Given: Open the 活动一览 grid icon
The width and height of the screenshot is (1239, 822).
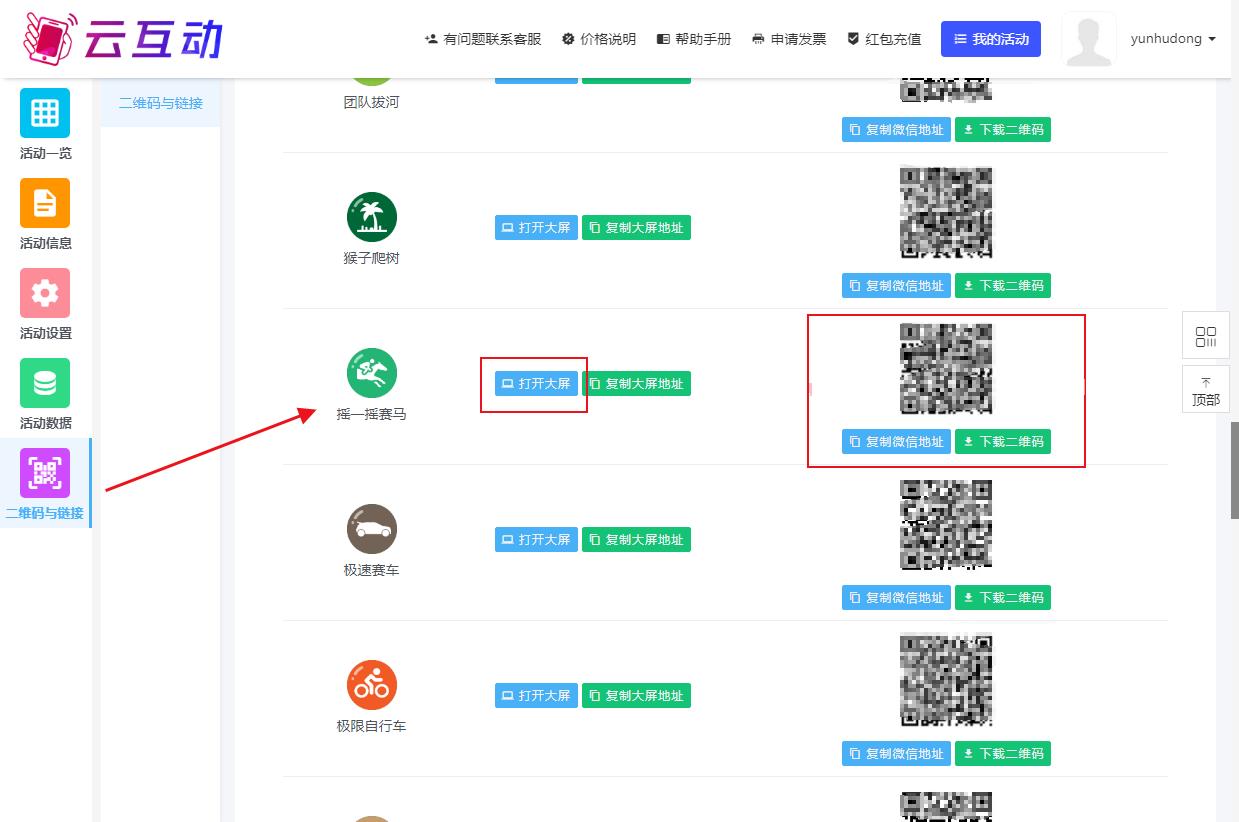Looking at the screenshot, I should (45, 113).
